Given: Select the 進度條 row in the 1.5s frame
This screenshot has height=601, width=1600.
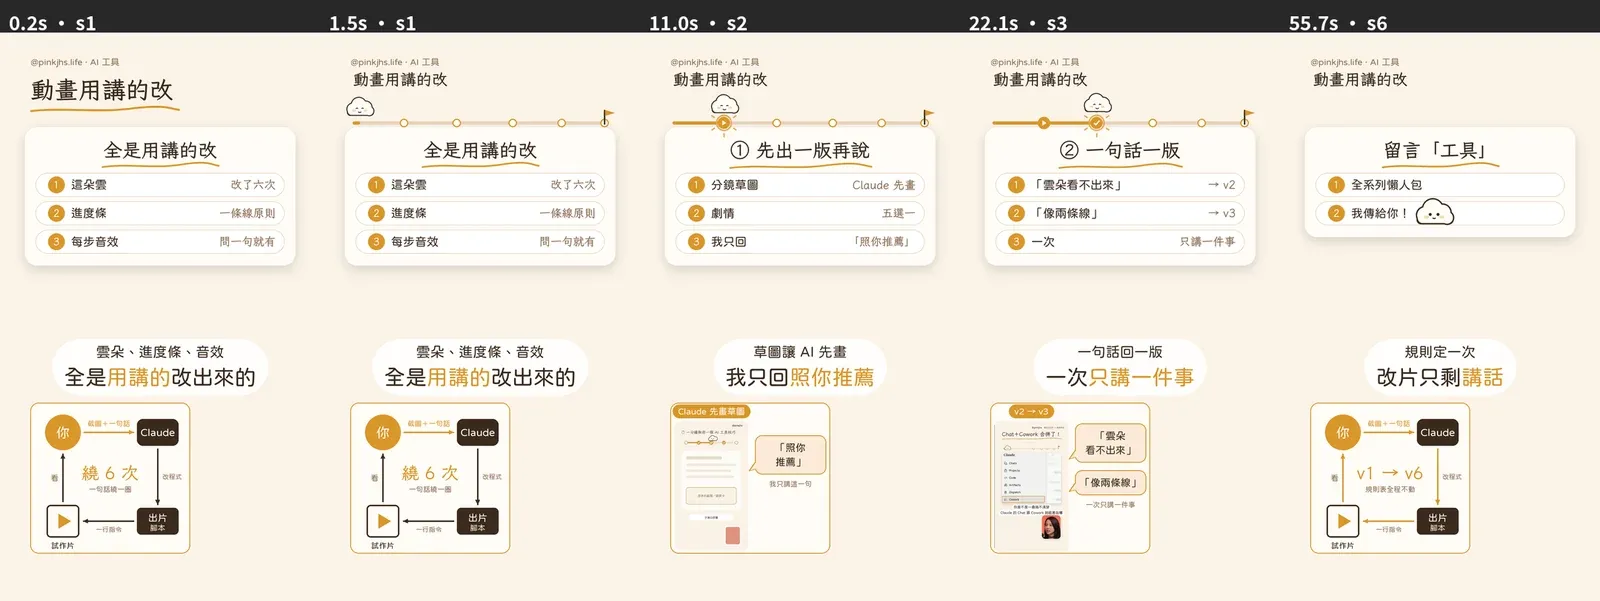Looking at the screenshot, I should [x=480, y=213].
